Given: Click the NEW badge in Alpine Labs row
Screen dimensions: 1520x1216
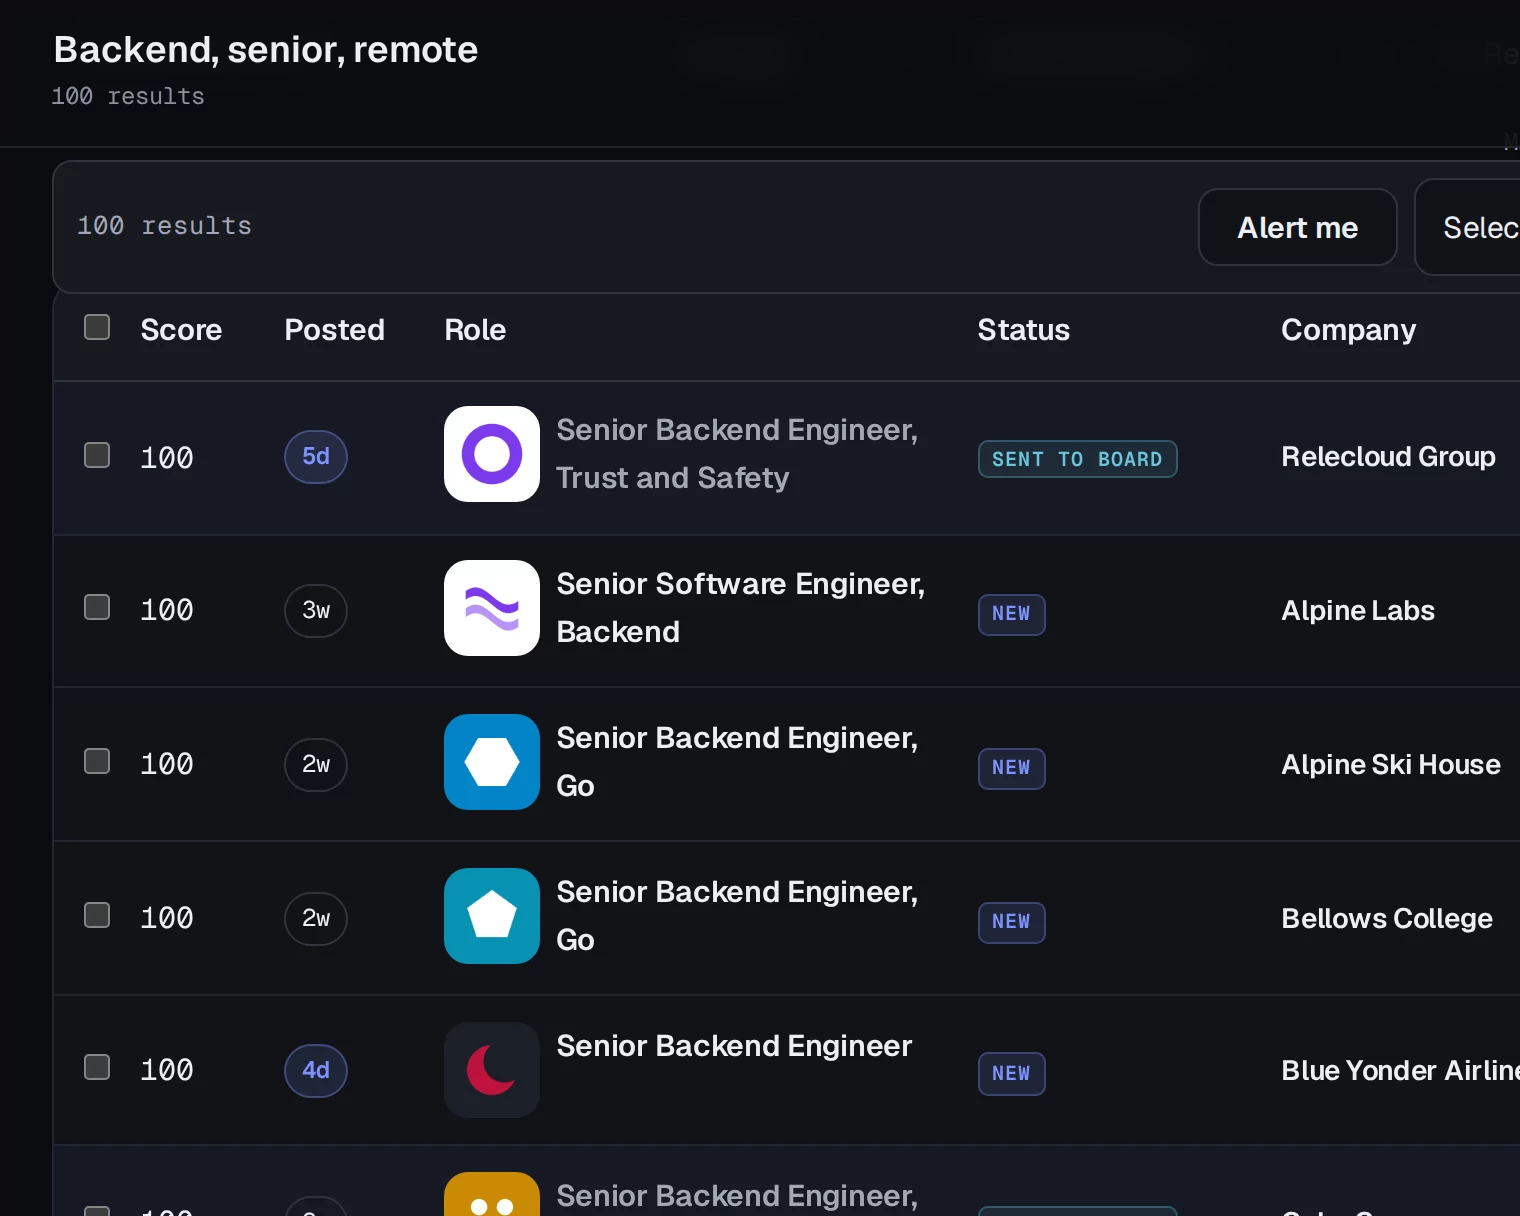Looking at the screenshot, I should pos(1011,614).
